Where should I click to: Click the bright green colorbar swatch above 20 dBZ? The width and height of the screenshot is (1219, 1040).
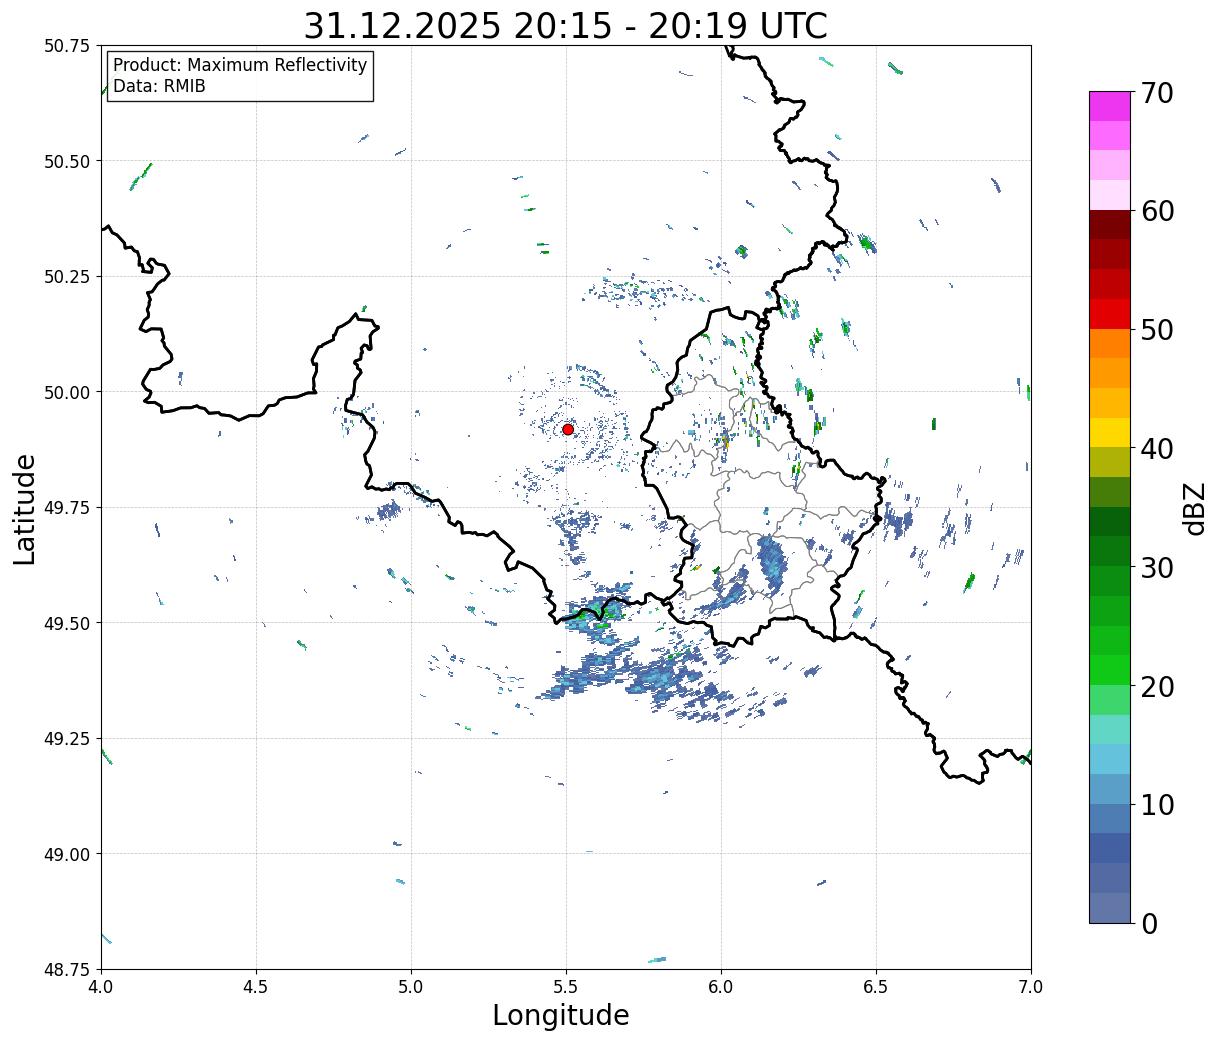click(1110, 670)
